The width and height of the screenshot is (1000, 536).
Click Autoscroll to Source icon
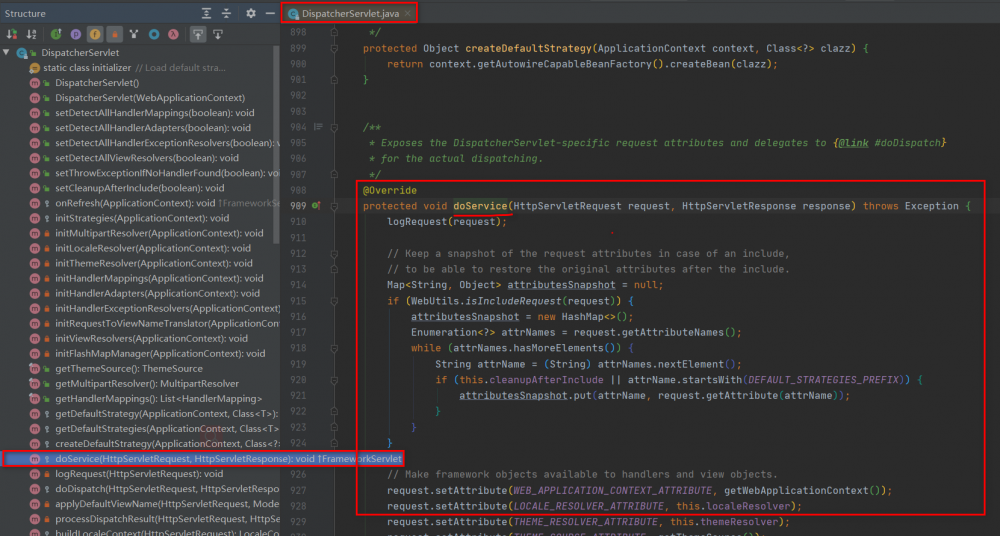196,34
